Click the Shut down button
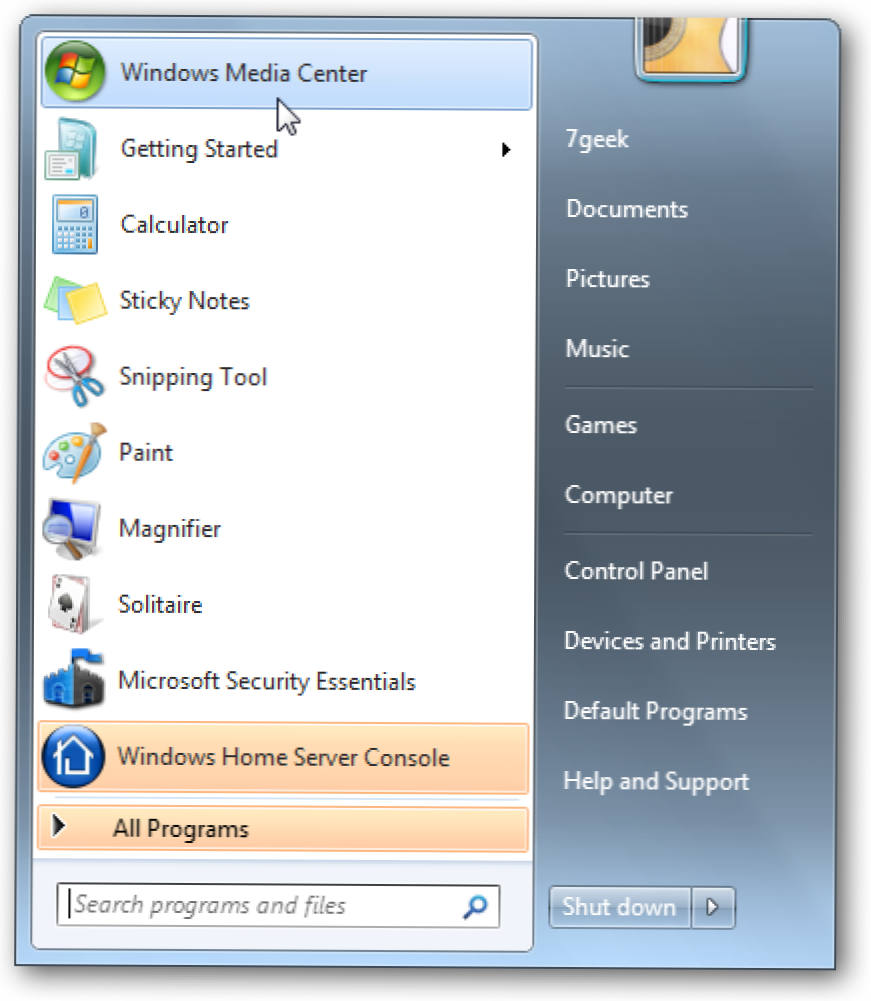The width and height of the screenshot is (871, 1001). [619, 907]
